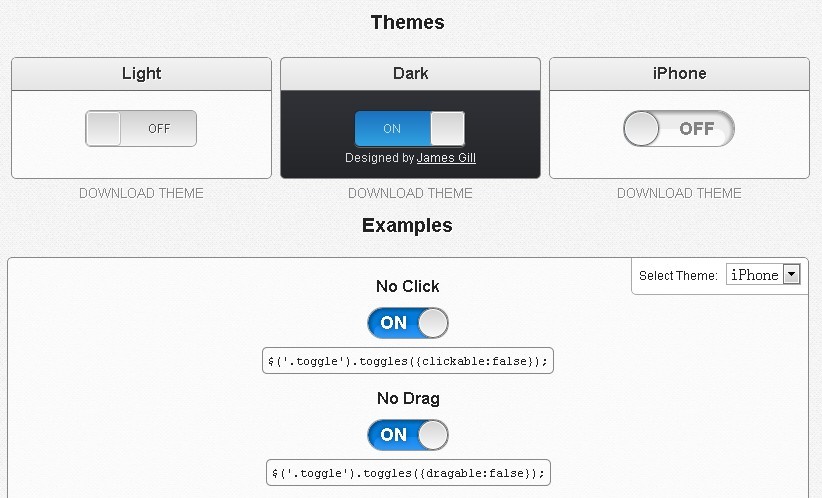Toggle the No Click example switch
This screenshot has height=498, width=822.
408,323
